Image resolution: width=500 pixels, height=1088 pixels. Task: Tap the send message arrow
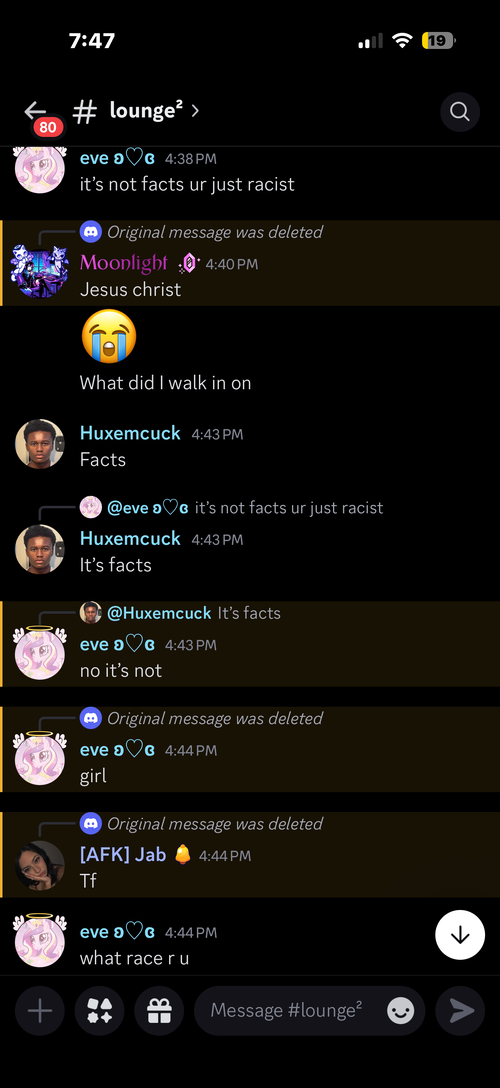pyautogui.click(x=460, y=1011)
